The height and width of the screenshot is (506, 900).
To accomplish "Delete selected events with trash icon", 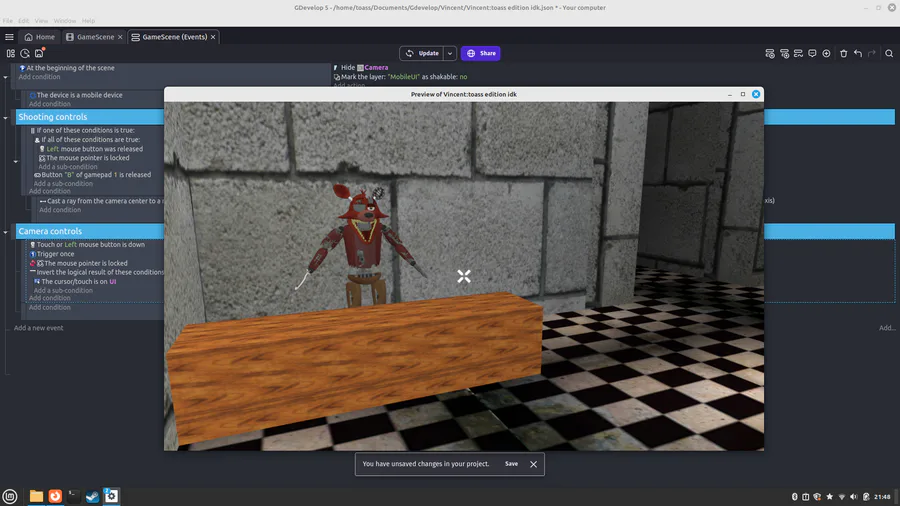I will tap(843, 53).
